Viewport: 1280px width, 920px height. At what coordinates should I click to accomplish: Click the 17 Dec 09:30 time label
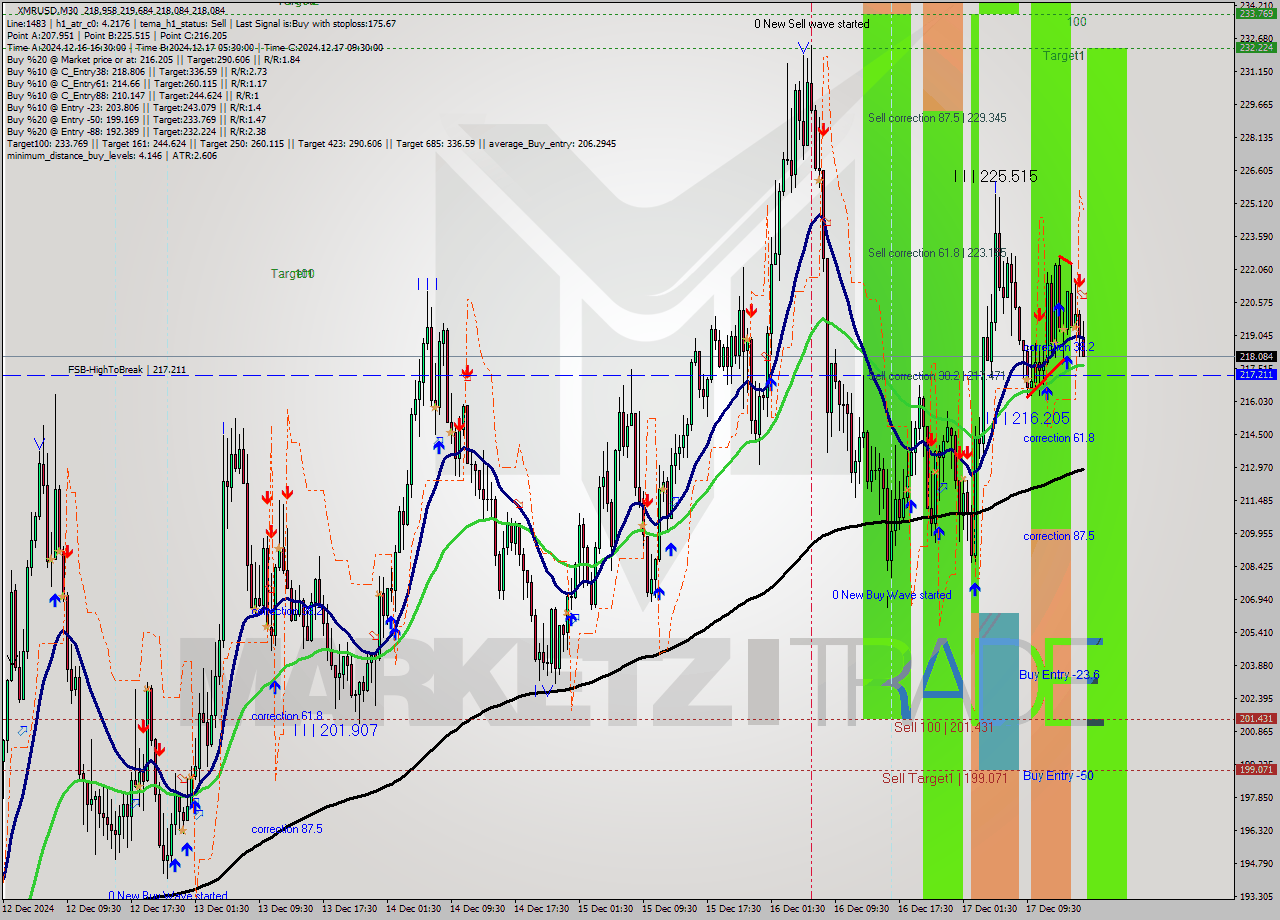[1053, 909]
